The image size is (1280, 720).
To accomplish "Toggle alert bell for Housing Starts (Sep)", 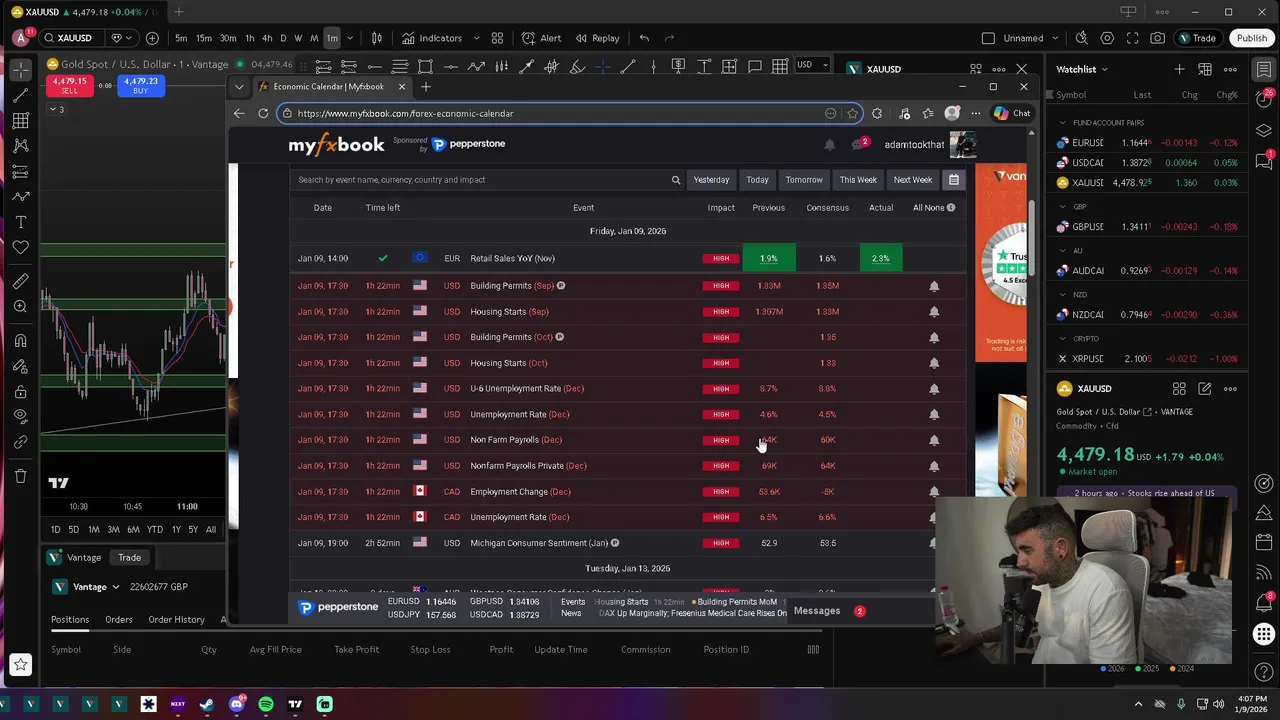I will [934, 312].
